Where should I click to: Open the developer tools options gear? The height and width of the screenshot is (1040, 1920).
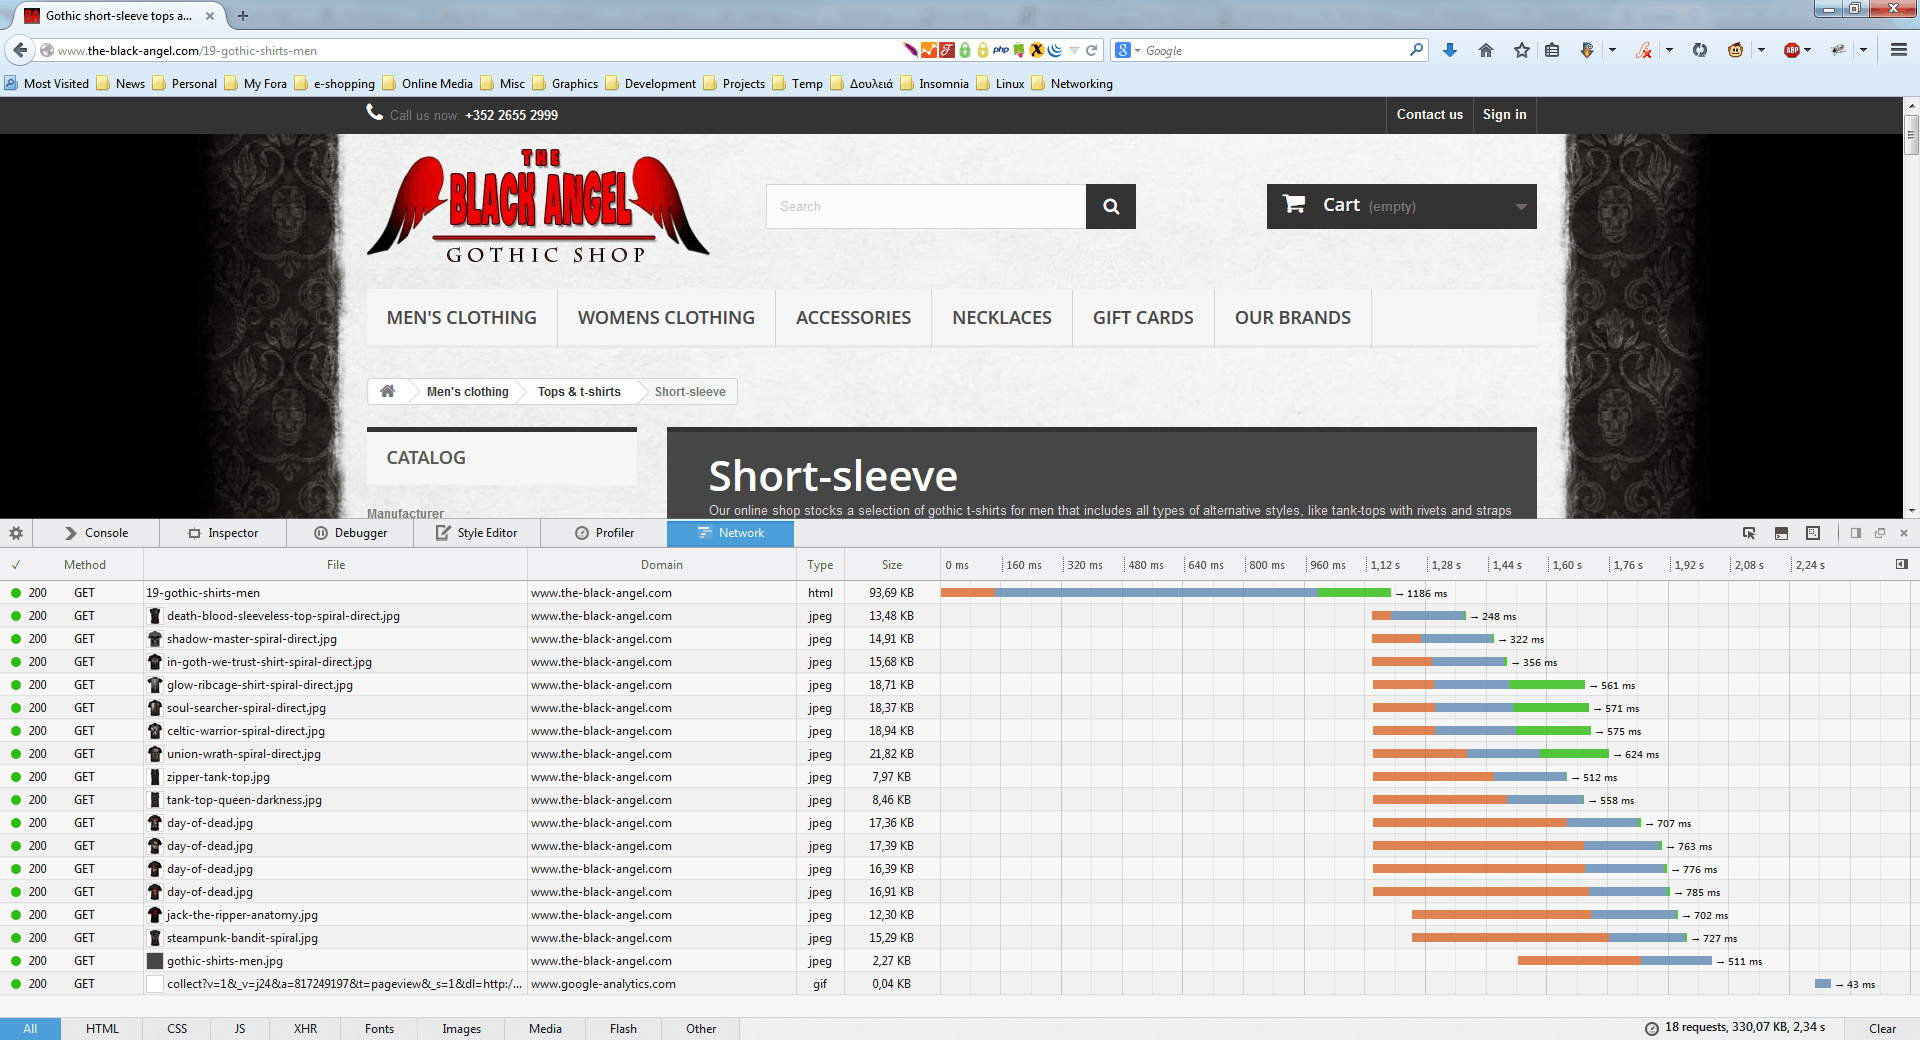(x=16, y=533)
